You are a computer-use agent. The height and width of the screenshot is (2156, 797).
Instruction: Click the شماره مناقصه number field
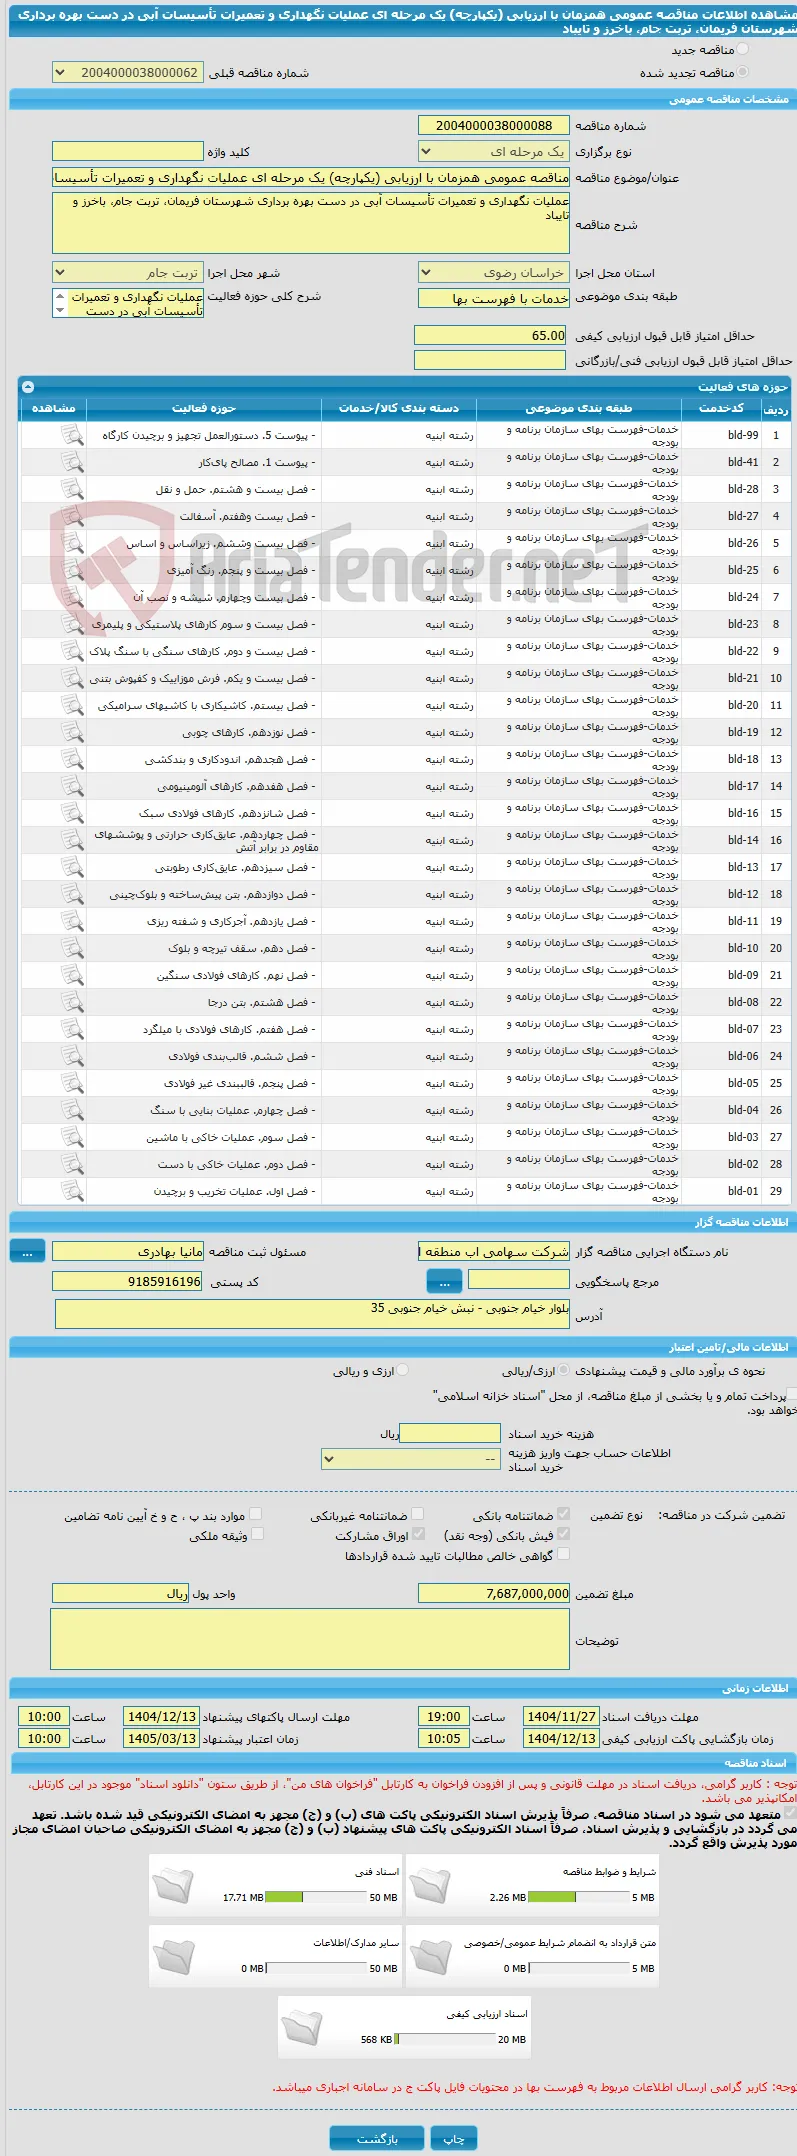point(494,125)
